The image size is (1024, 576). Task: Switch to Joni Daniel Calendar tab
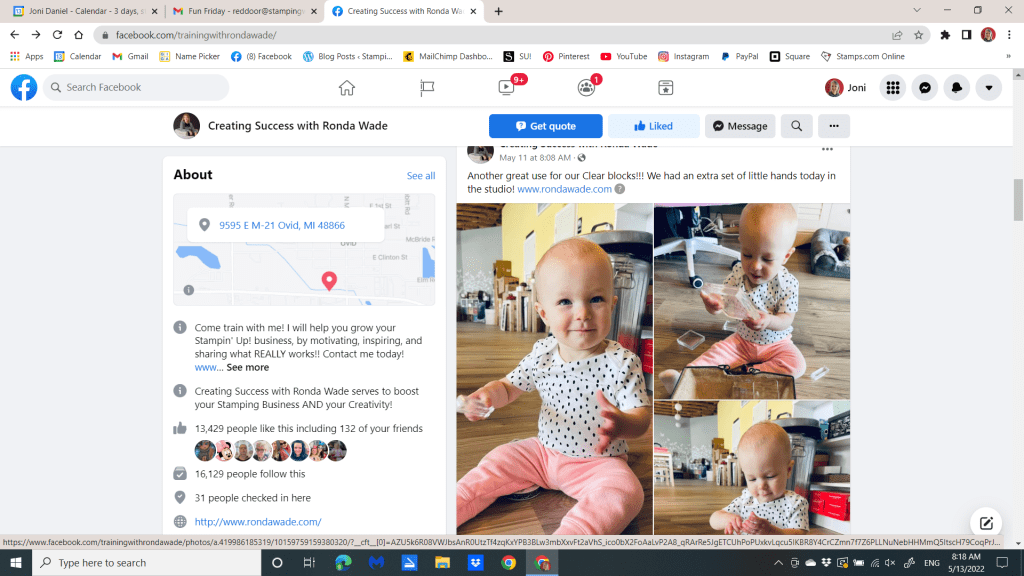tap(83, 11)
